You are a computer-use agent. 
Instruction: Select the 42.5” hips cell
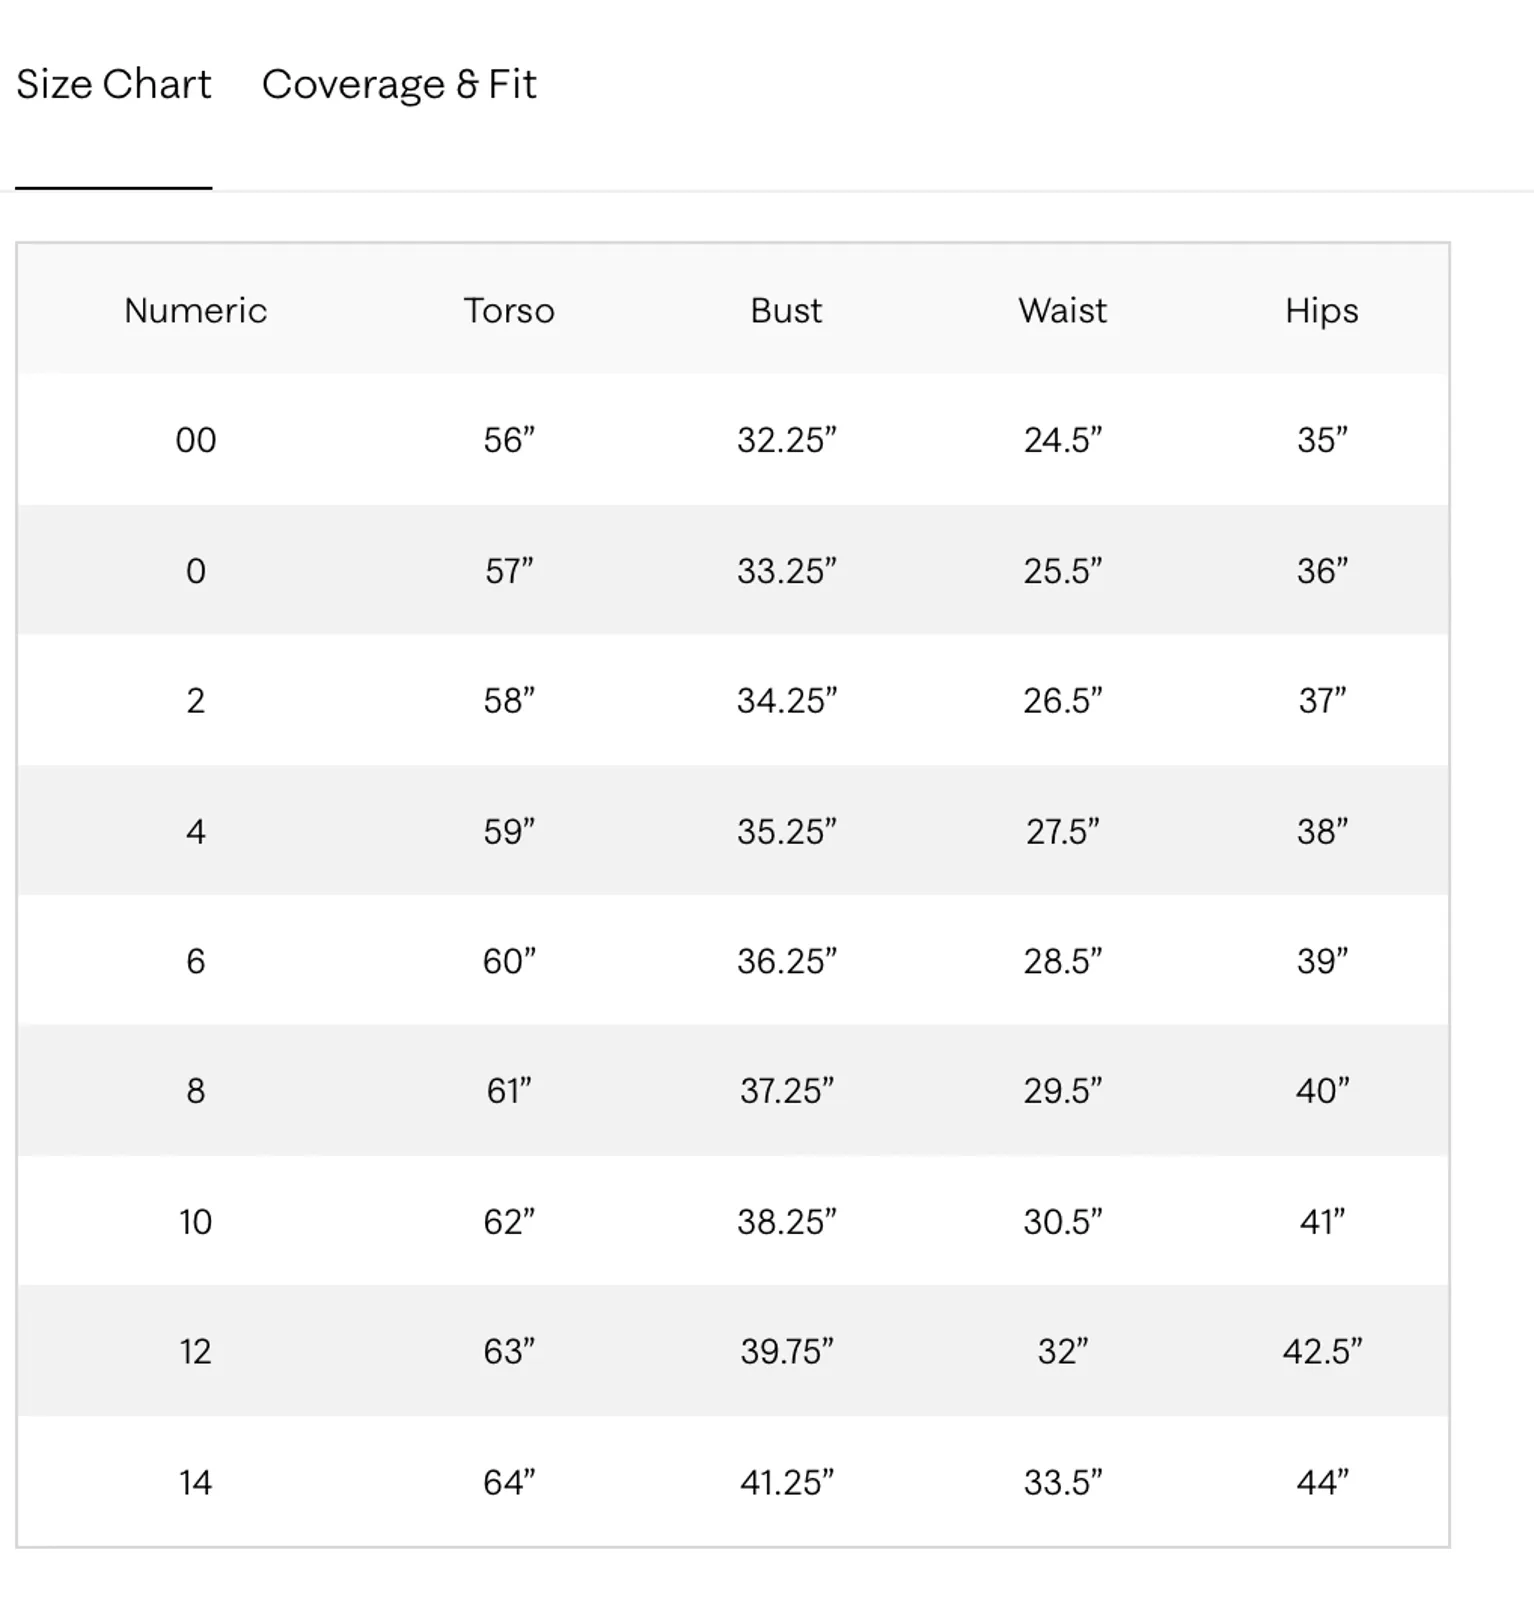(1322, 1352)
